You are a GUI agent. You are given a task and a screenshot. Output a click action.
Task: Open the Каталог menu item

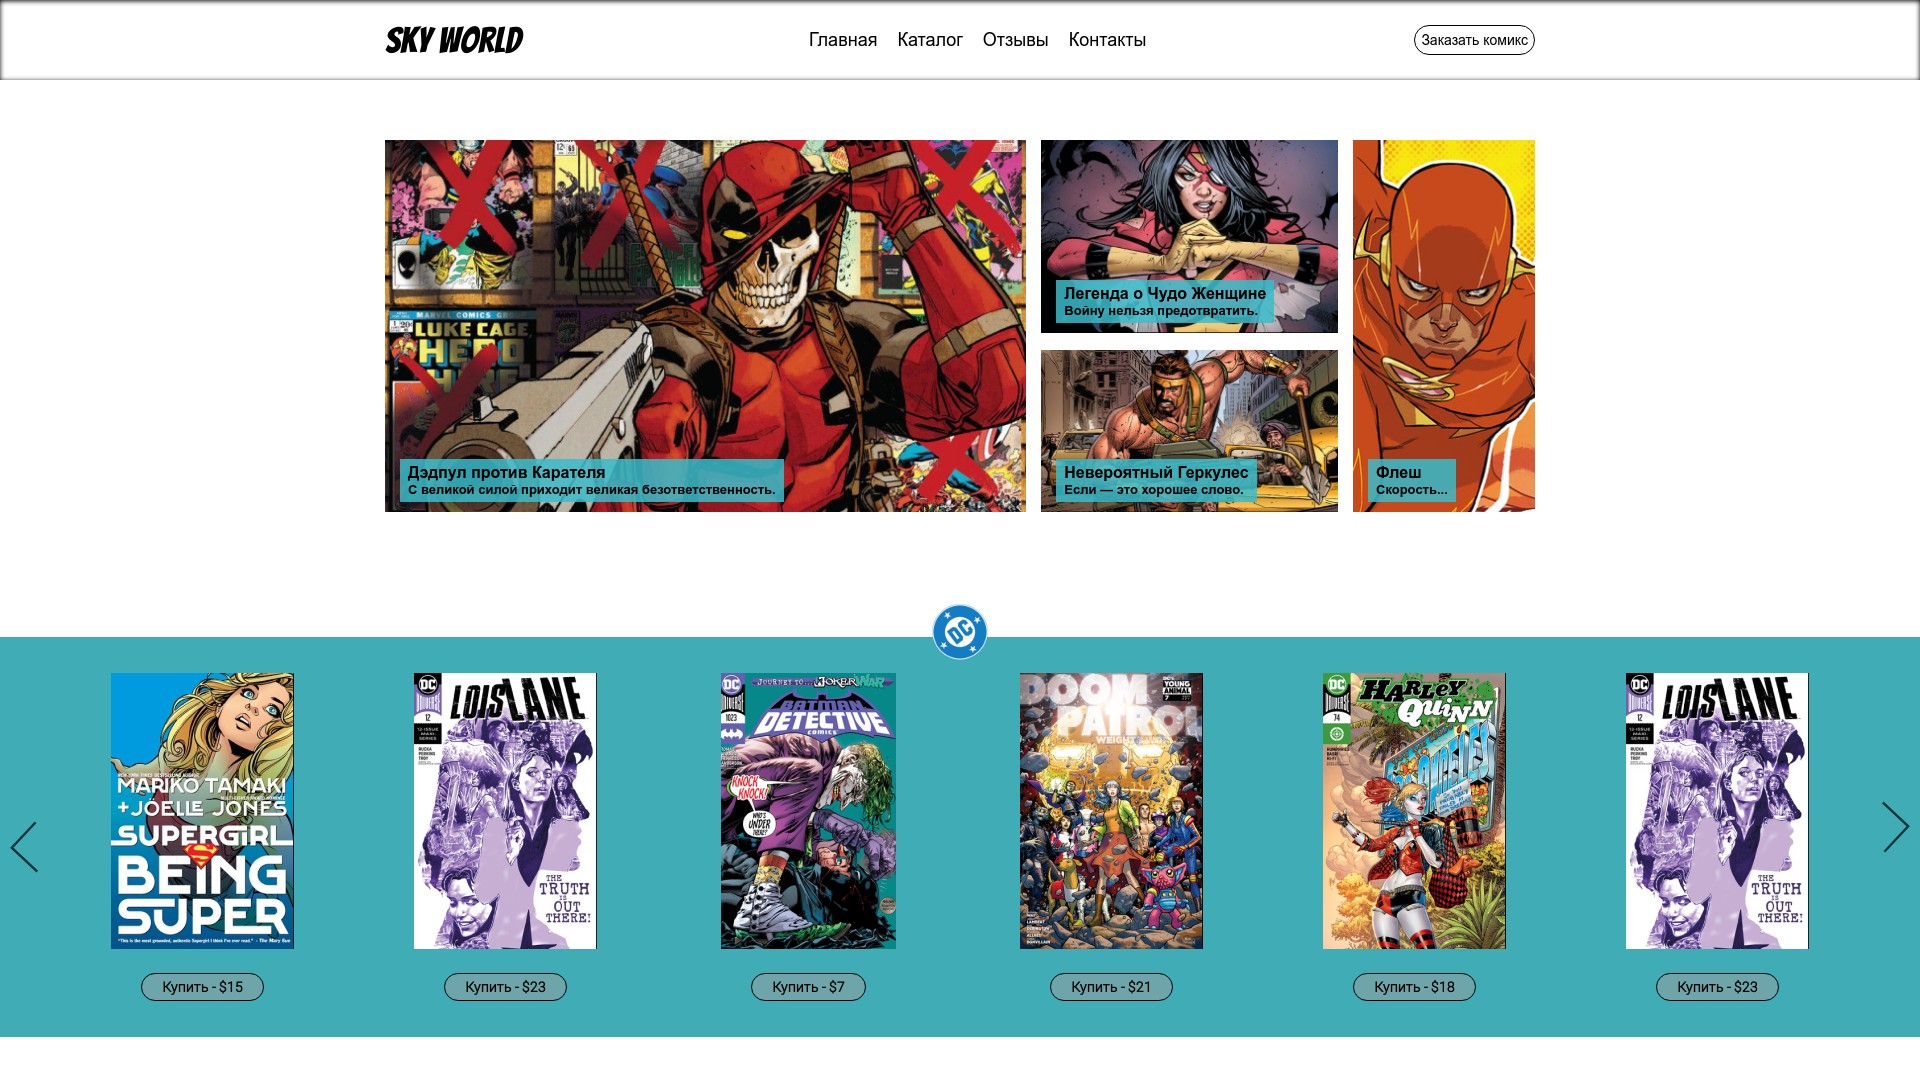(930, 40)
